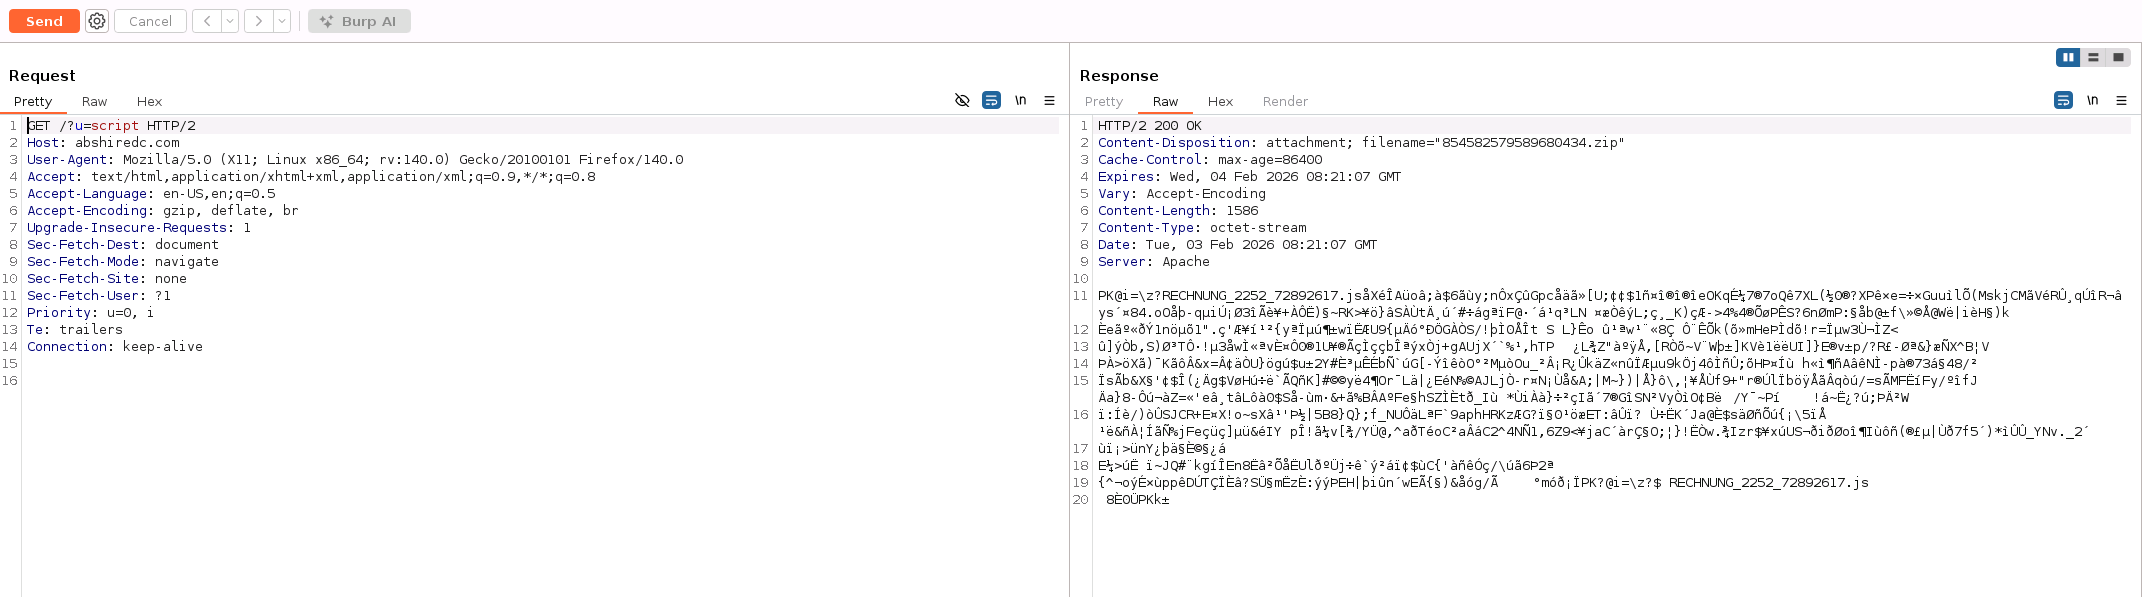Image resolution: width=2142 pixels, height=597 pixels.
Task: Click the GET request line in editor
Action: point(111,126)
